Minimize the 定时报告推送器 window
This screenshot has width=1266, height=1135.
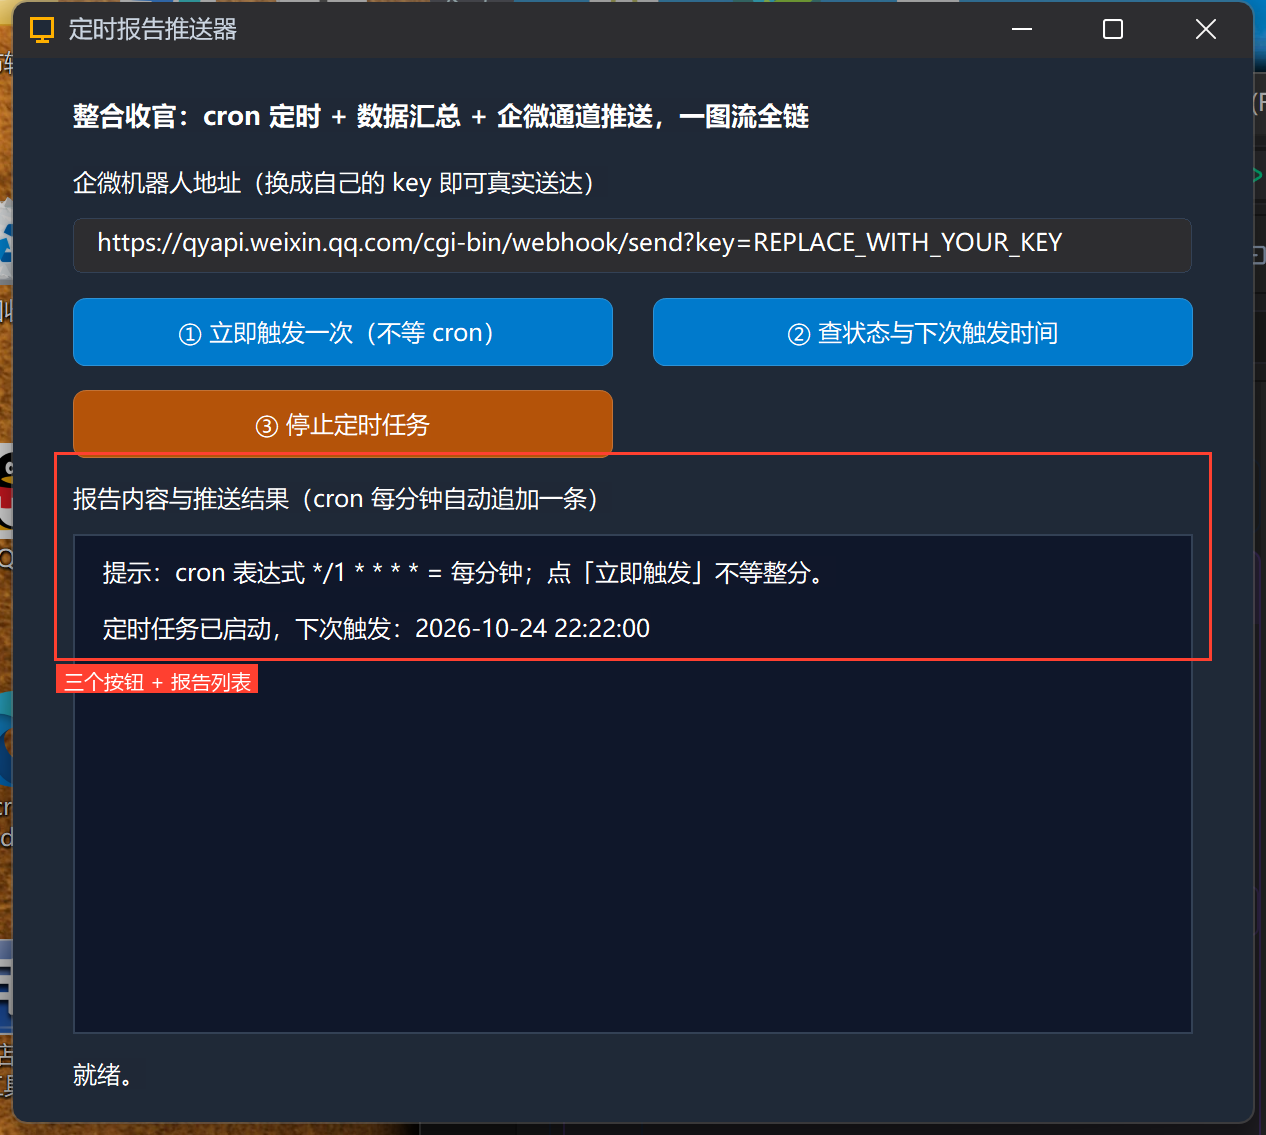[1022, 29]
